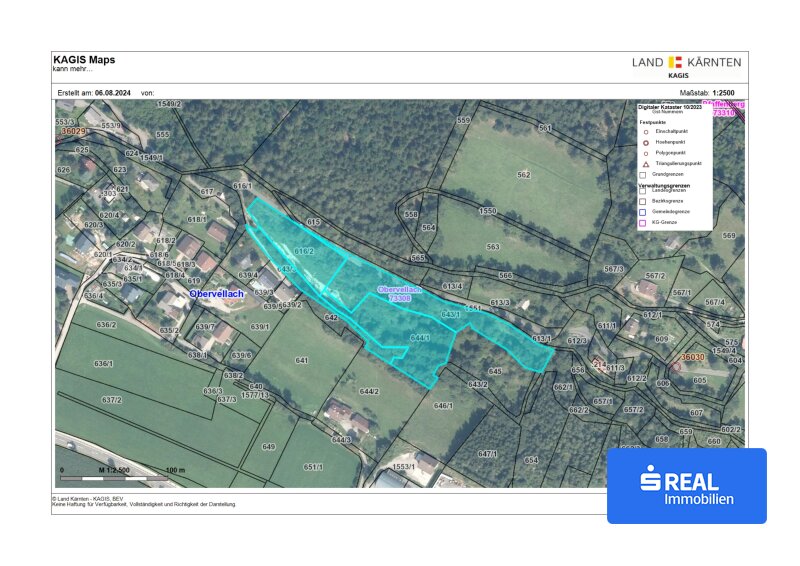This screenshot has width=800, height=566.
Task: Click the KAGIS Maps title
Action: pos(84,59)
